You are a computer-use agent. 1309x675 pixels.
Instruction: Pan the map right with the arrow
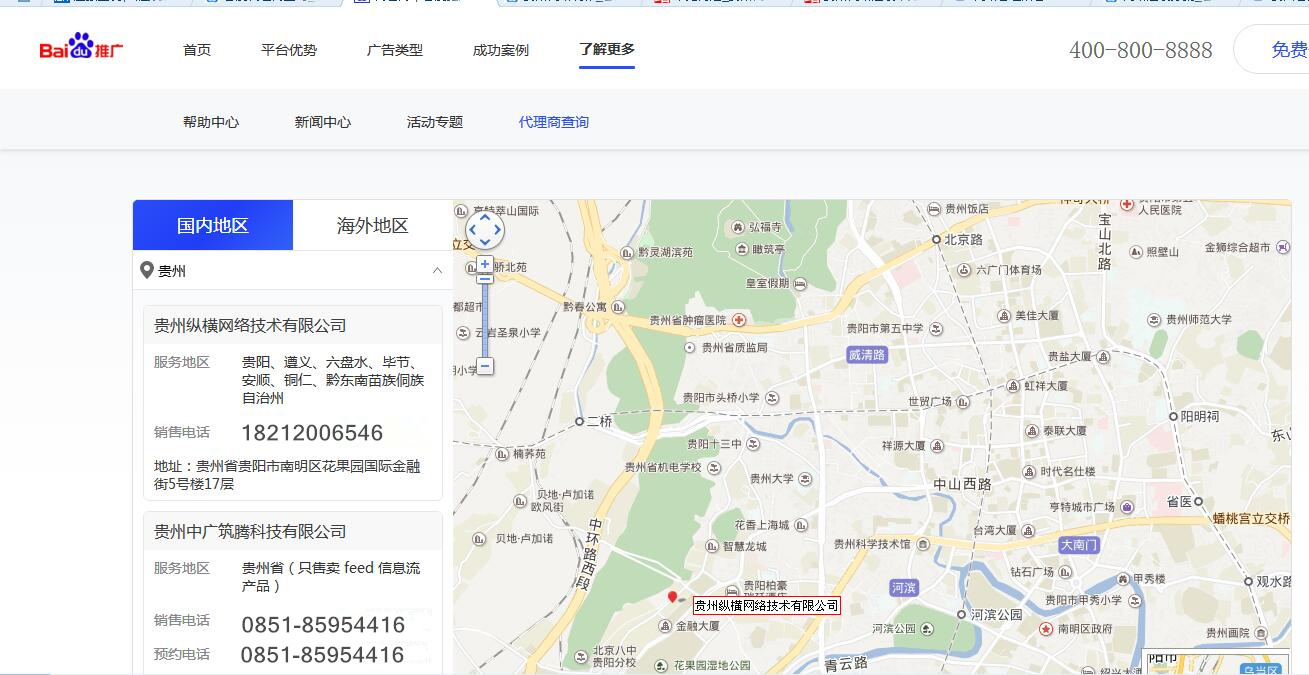(x=497, y=231)
